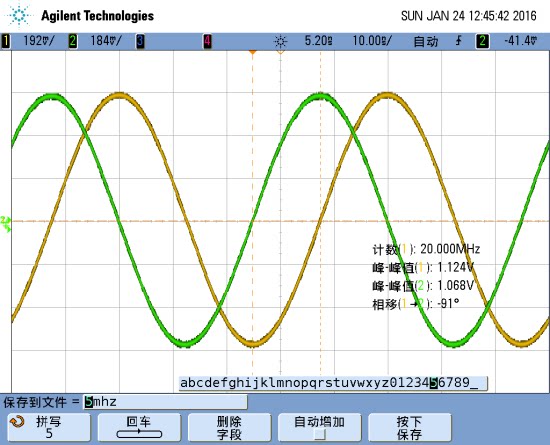Toggle the 自动增加 auto increment checkbox
550x445 pixels.
[x=320, y=434]
